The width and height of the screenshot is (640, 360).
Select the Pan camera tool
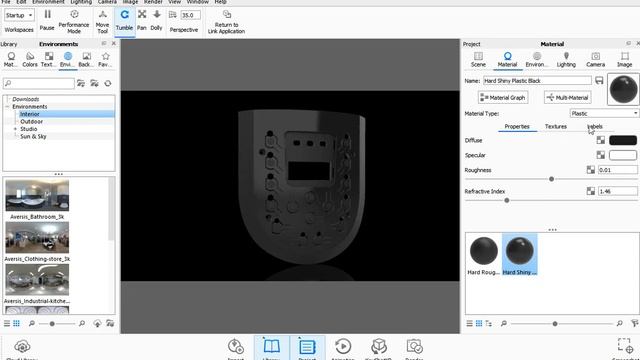[142, 20]
